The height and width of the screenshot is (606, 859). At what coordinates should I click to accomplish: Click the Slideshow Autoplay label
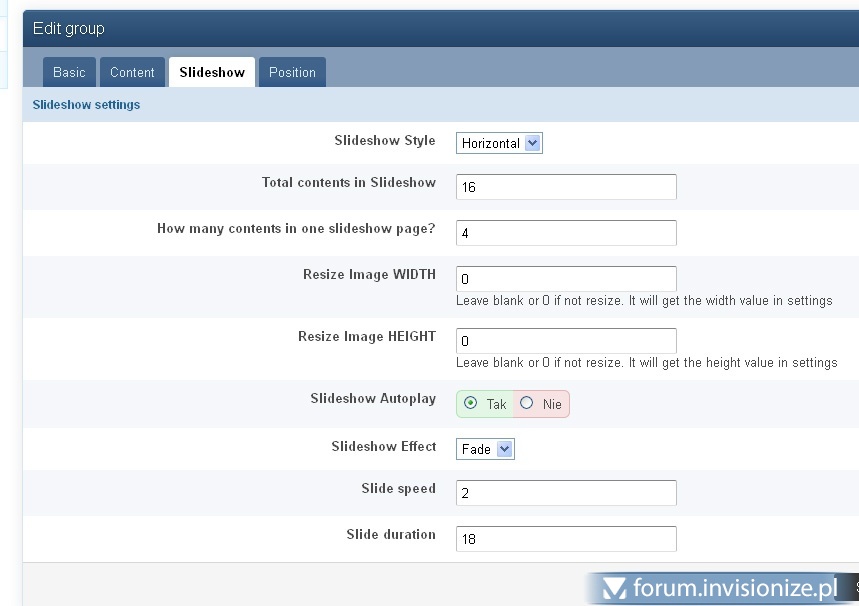point(373,398)
